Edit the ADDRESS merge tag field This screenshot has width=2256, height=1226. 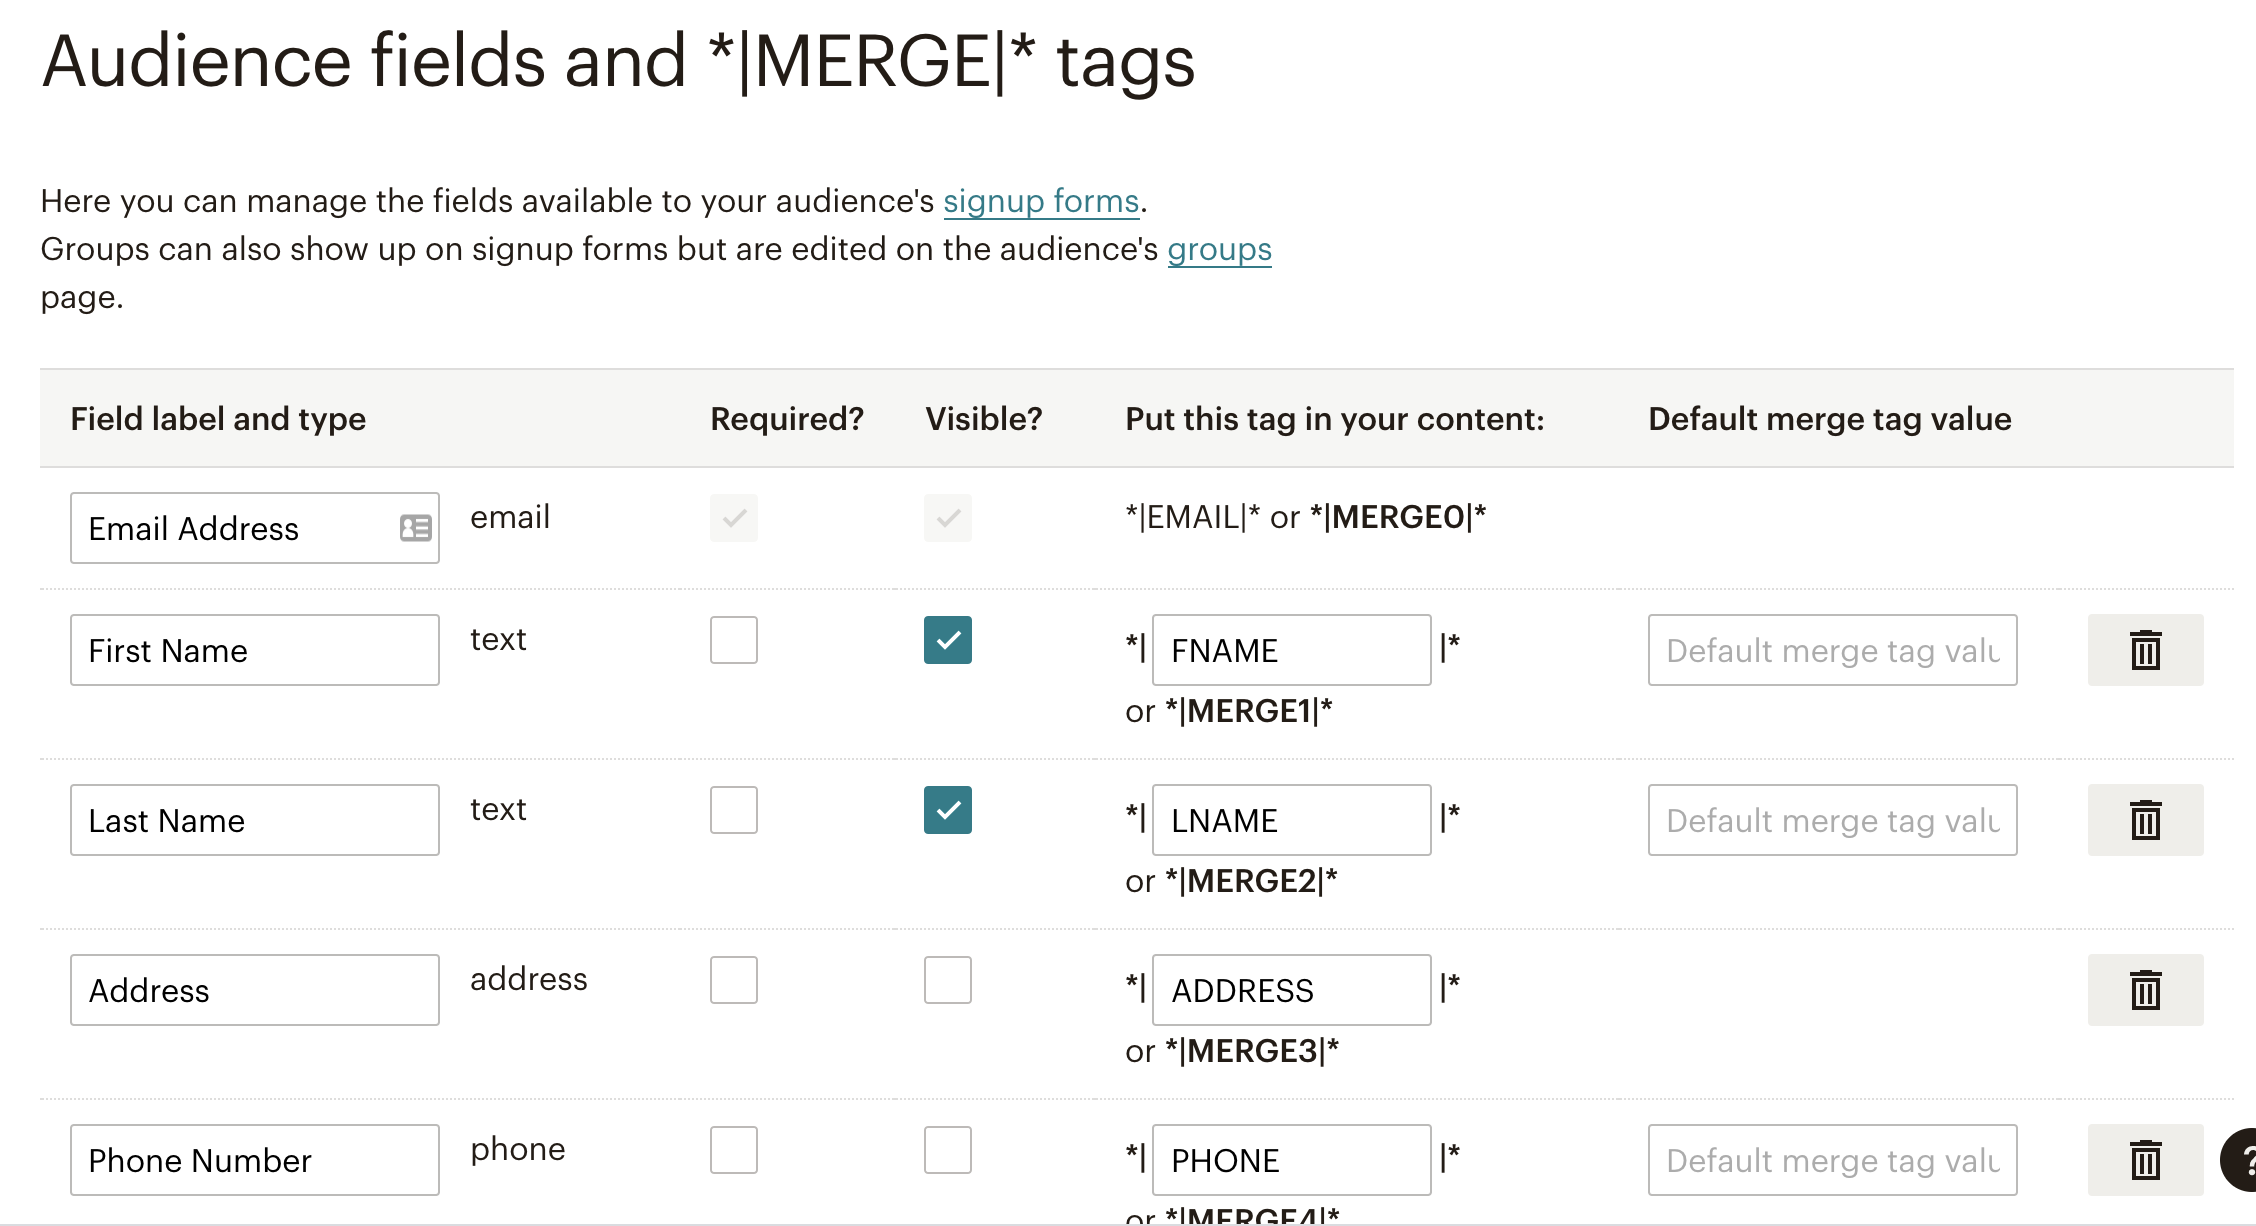(x=1291, y=990)
